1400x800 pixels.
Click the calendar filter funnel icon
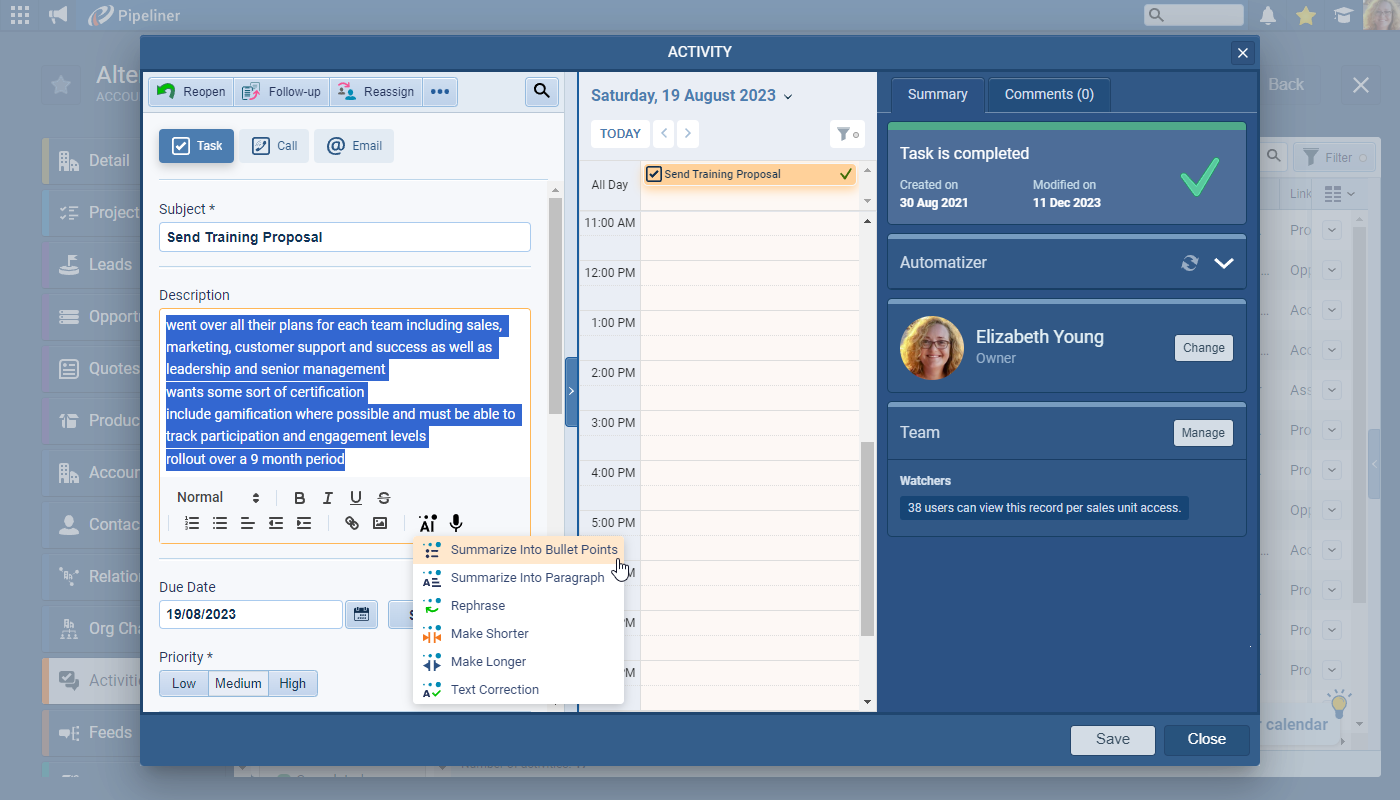point(846,134)
